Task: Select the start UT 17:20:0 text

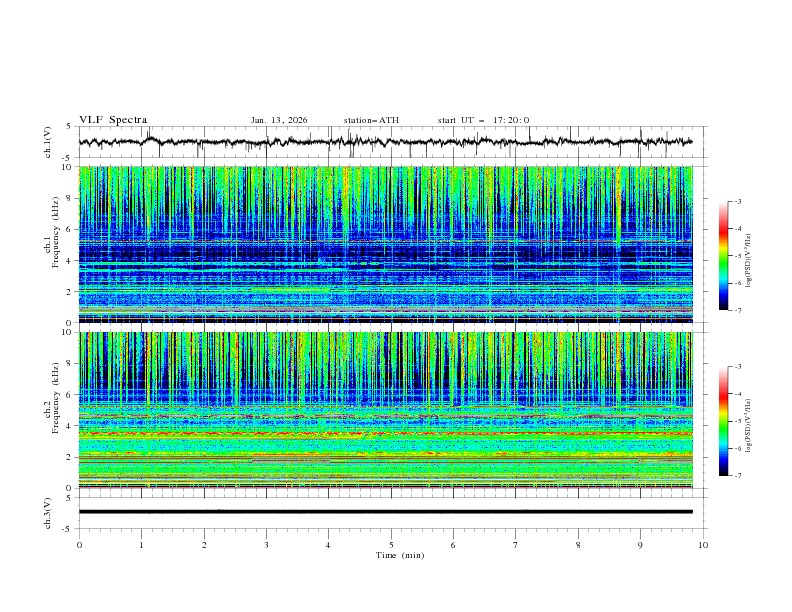Action: click(483, 120)
